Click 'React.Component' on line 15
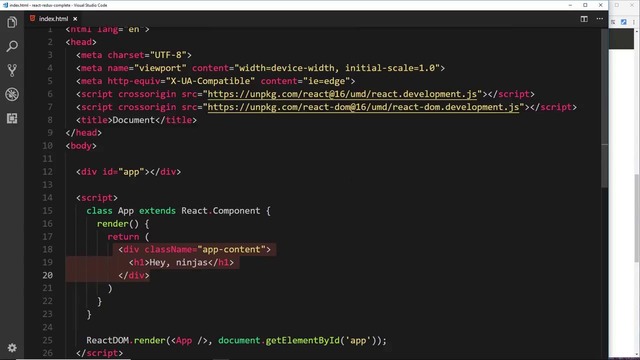 click(221, 211)
